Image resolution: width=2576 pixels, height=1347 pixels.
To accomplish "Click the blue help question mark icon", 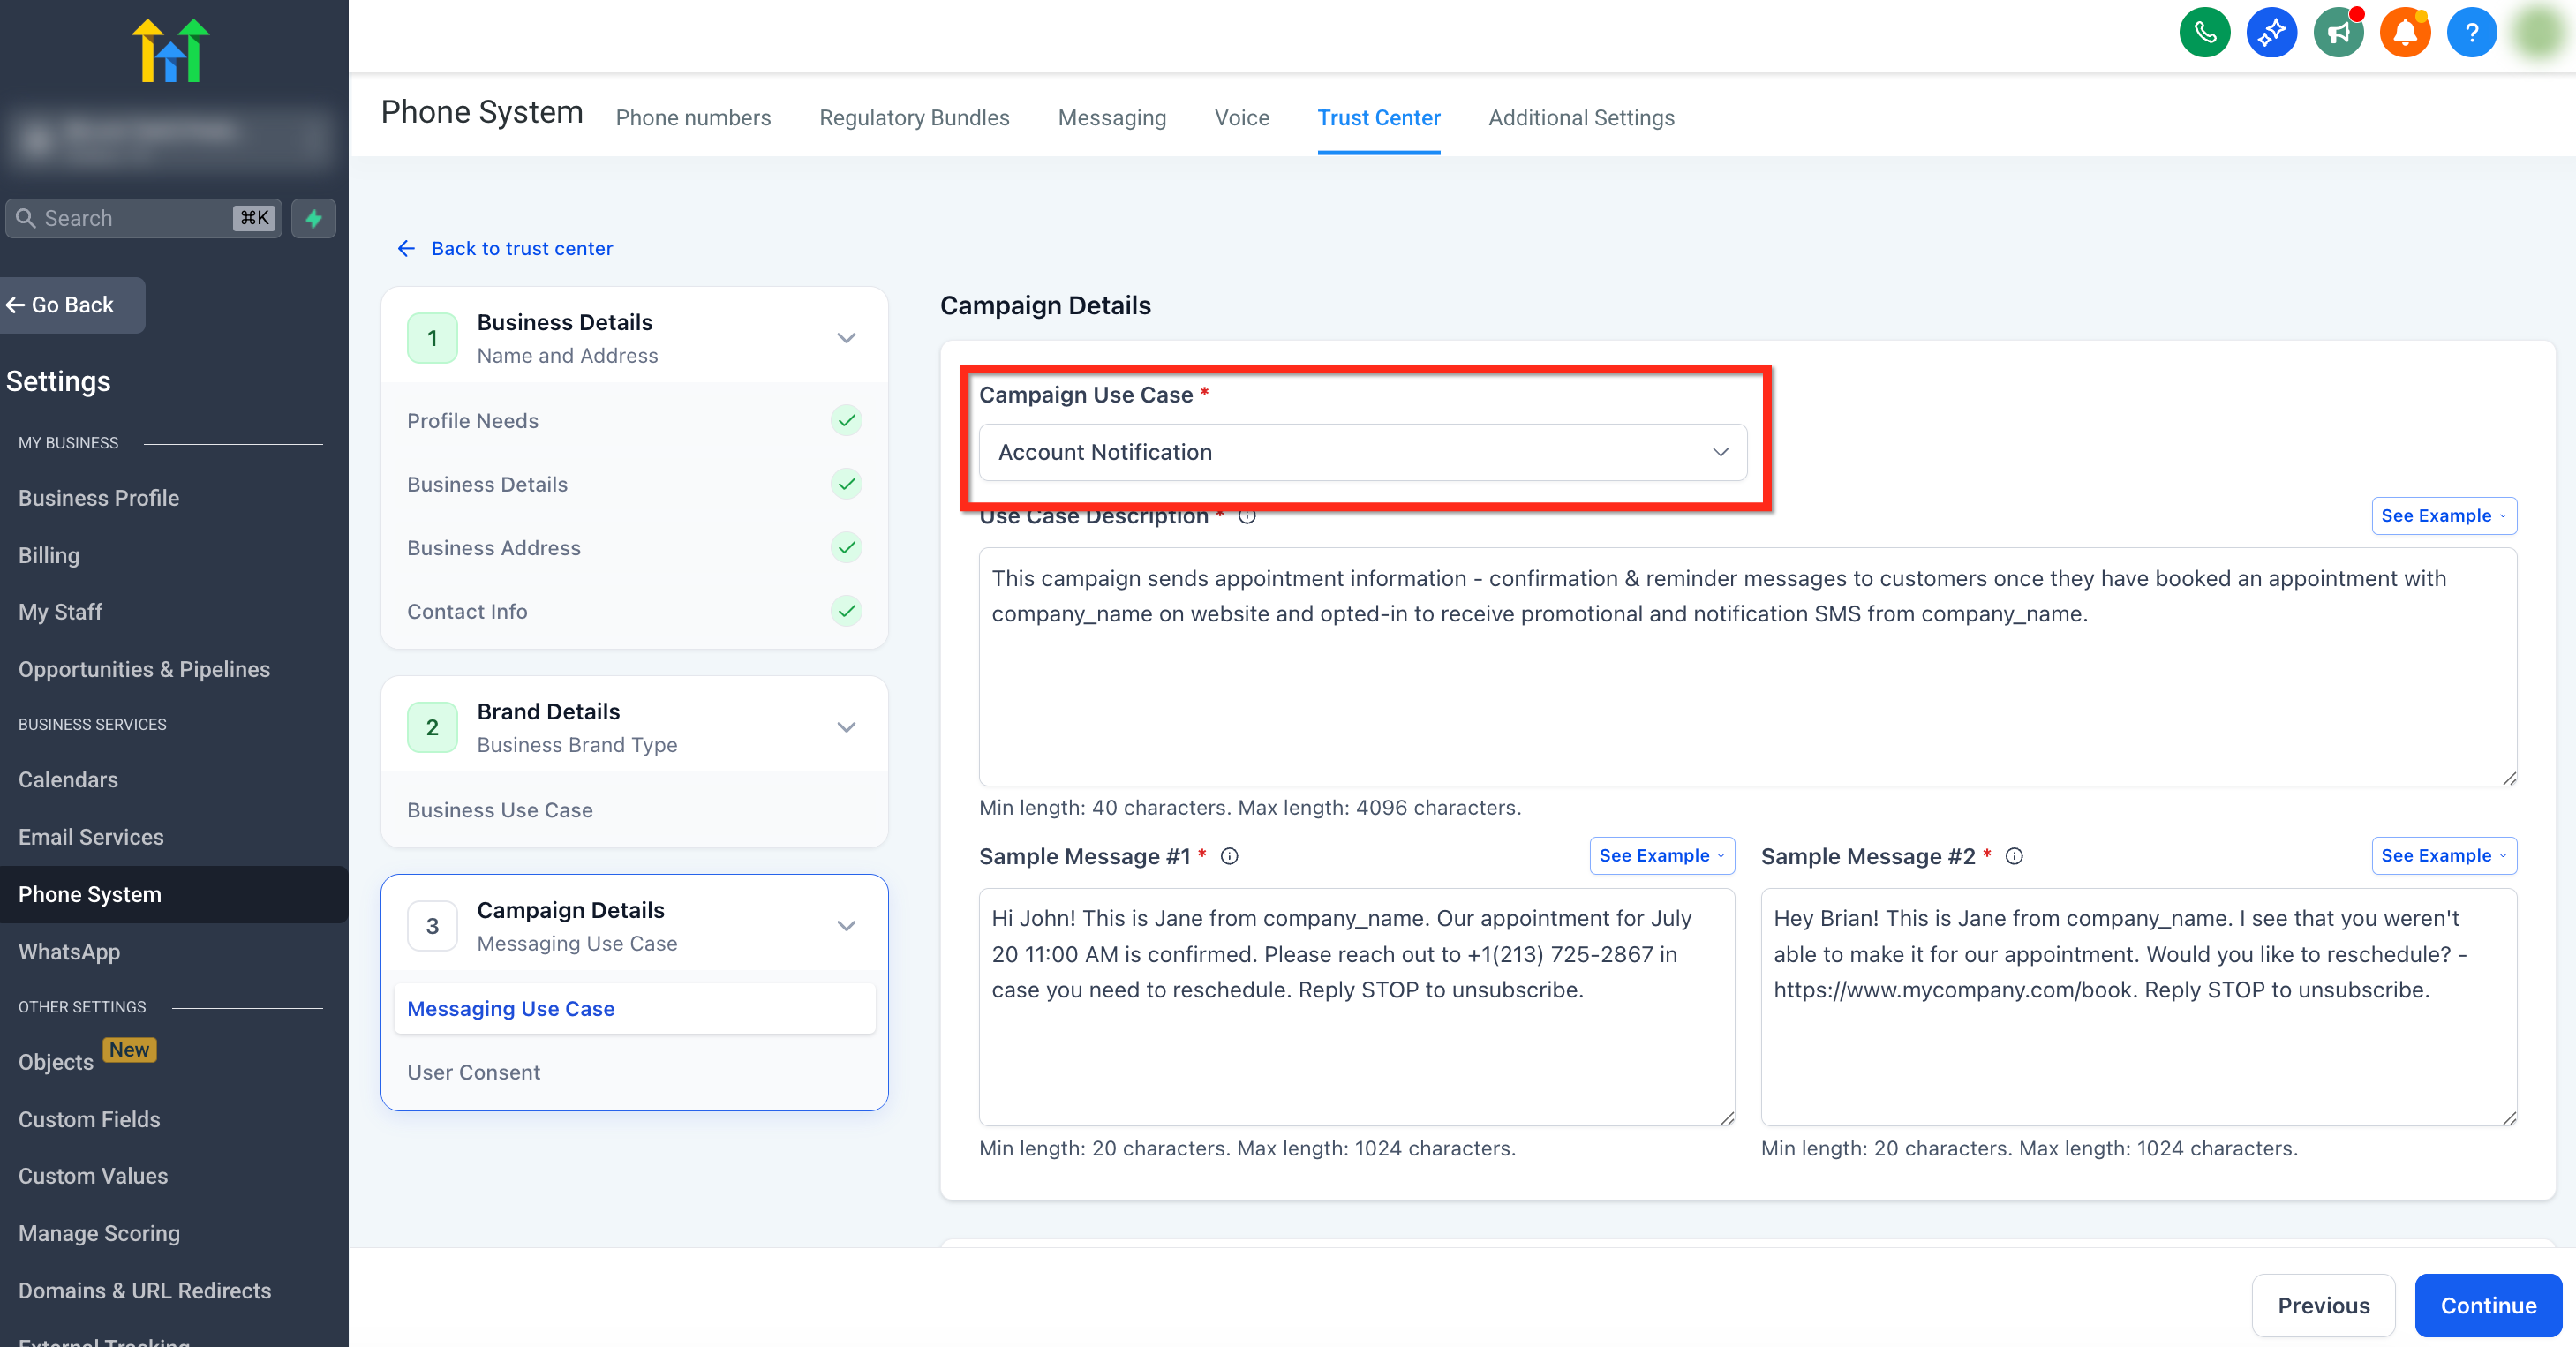I will pyautogui.click(x=2471, y=33).
